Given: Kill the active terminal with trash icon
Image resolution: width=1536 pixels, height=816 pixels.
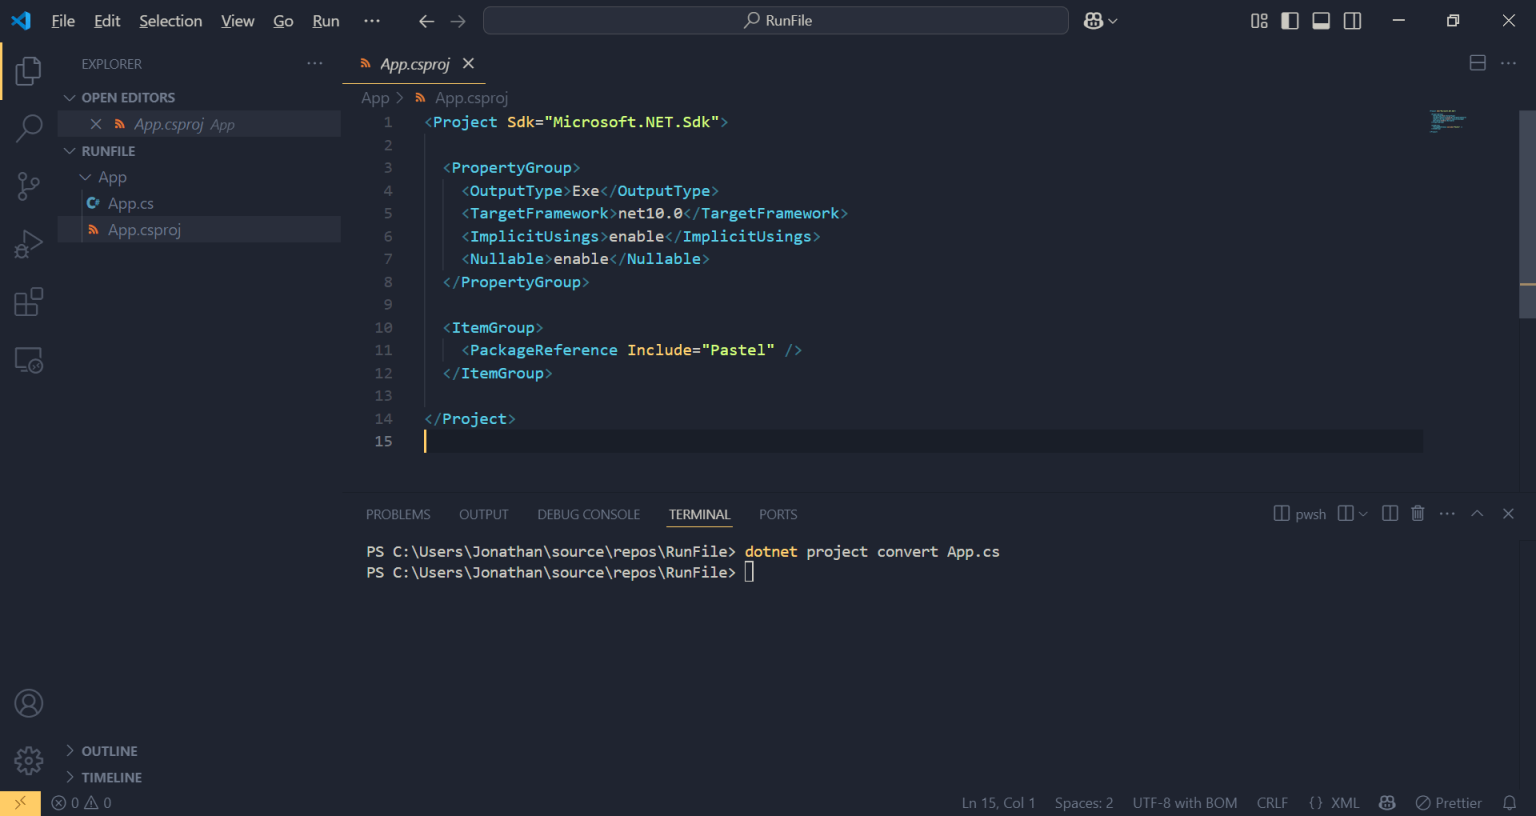Looking at the screenshot, I should tap(1417, 513).
